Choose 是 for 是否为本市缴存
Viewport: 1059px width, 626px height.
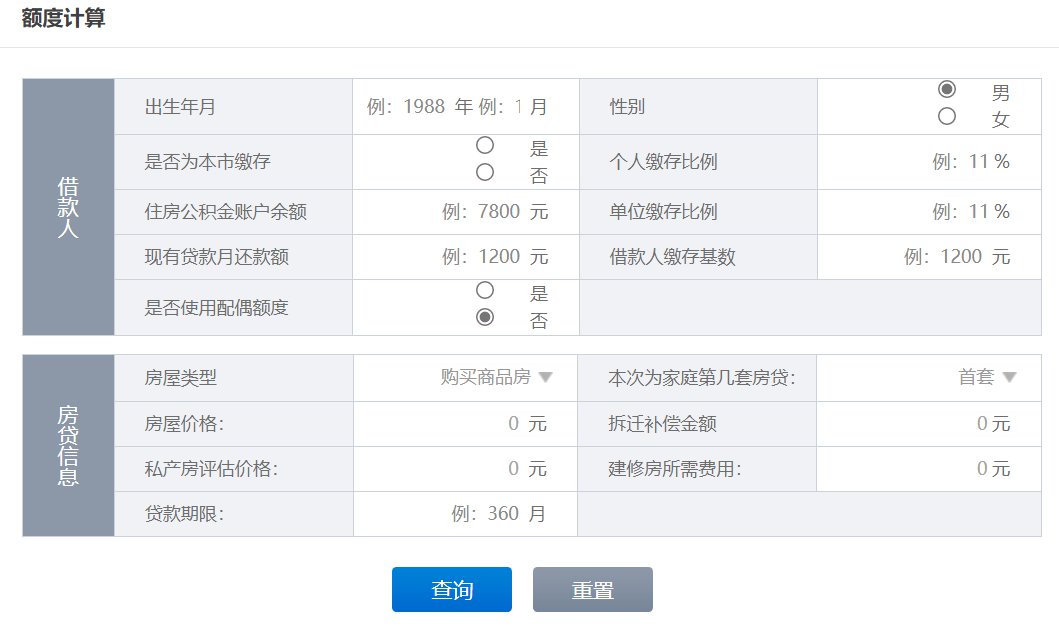(x=485, y=145)
